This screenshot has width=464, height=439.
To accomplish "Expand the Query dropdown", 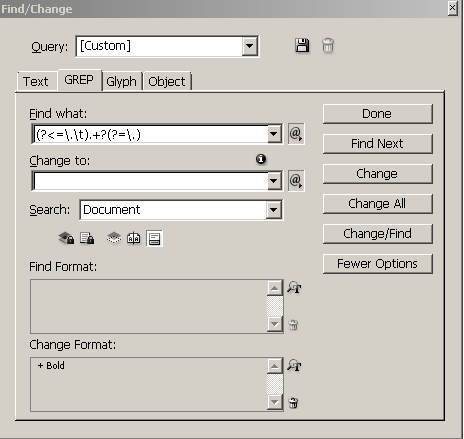I will [x=250, y=46].
